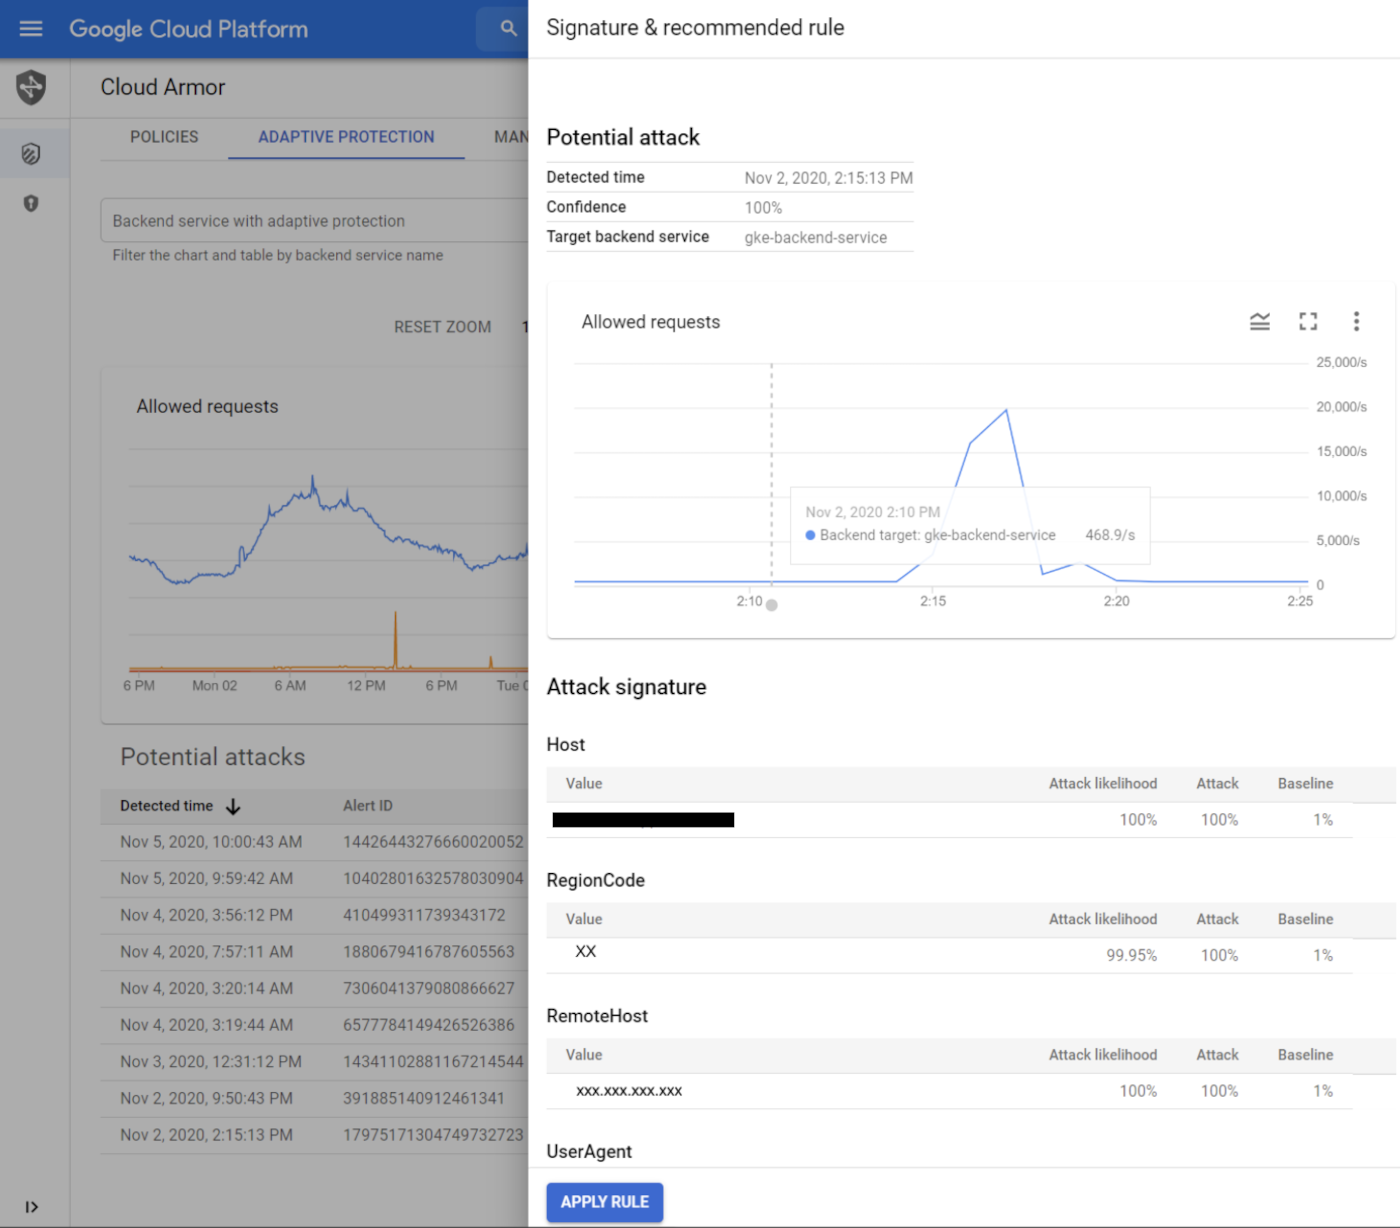
Task: Open the keyhole security icon in the sidebar
Action: tap(31, 203)
